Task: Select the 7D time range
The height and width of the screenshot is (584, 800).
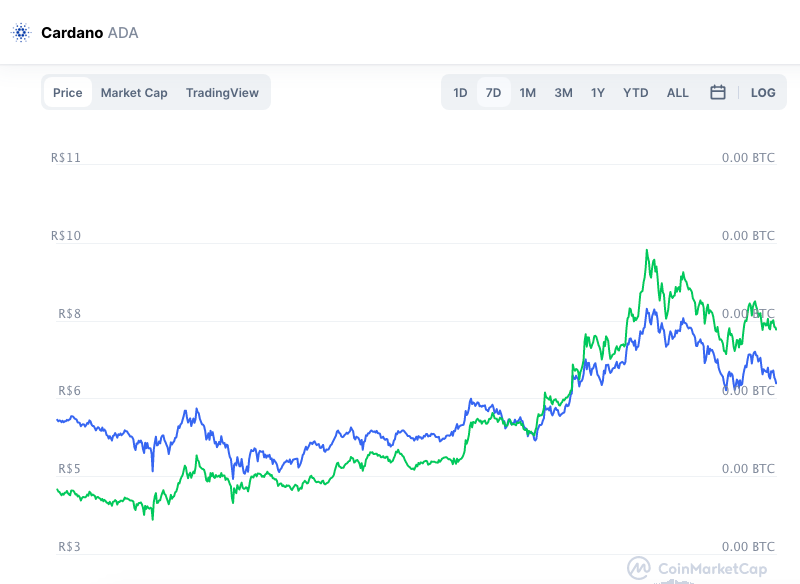Action: tap(493, 93)
